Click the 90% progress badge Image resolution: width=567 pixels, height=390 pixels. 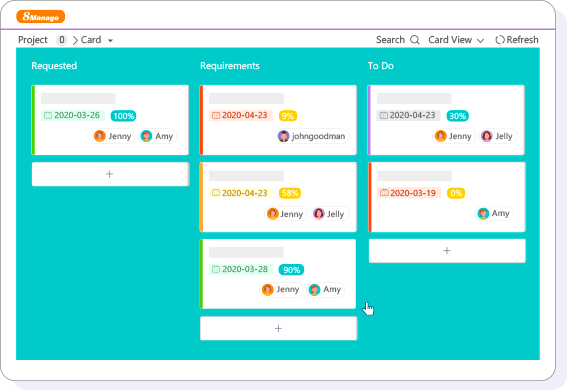[x=291, y=270]
